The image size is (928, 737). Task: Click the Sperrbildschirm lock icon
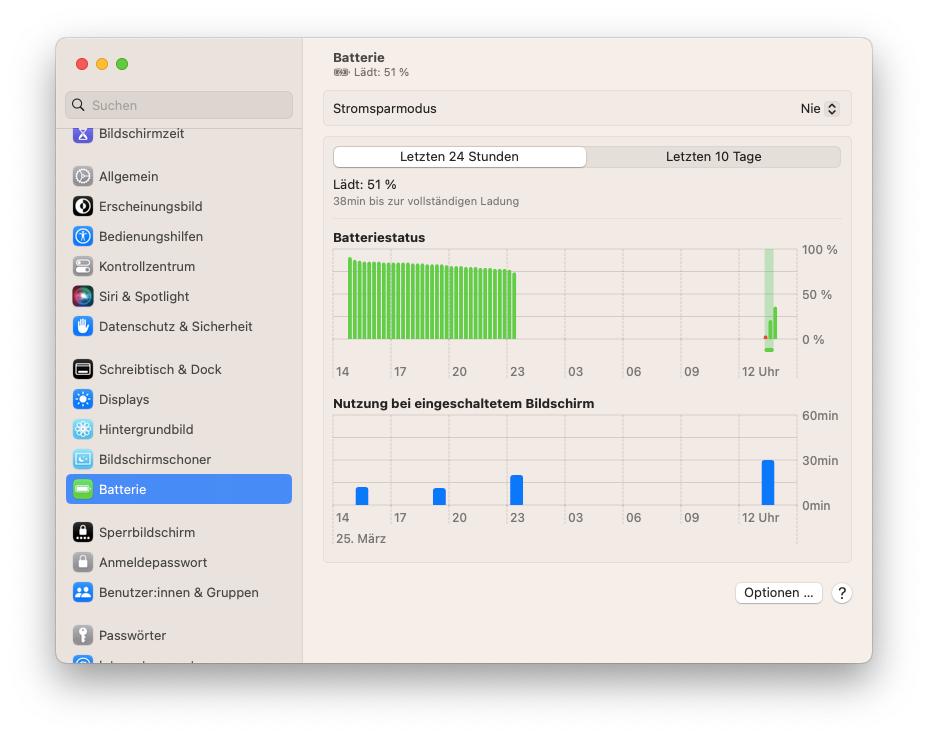pos(83,532)
